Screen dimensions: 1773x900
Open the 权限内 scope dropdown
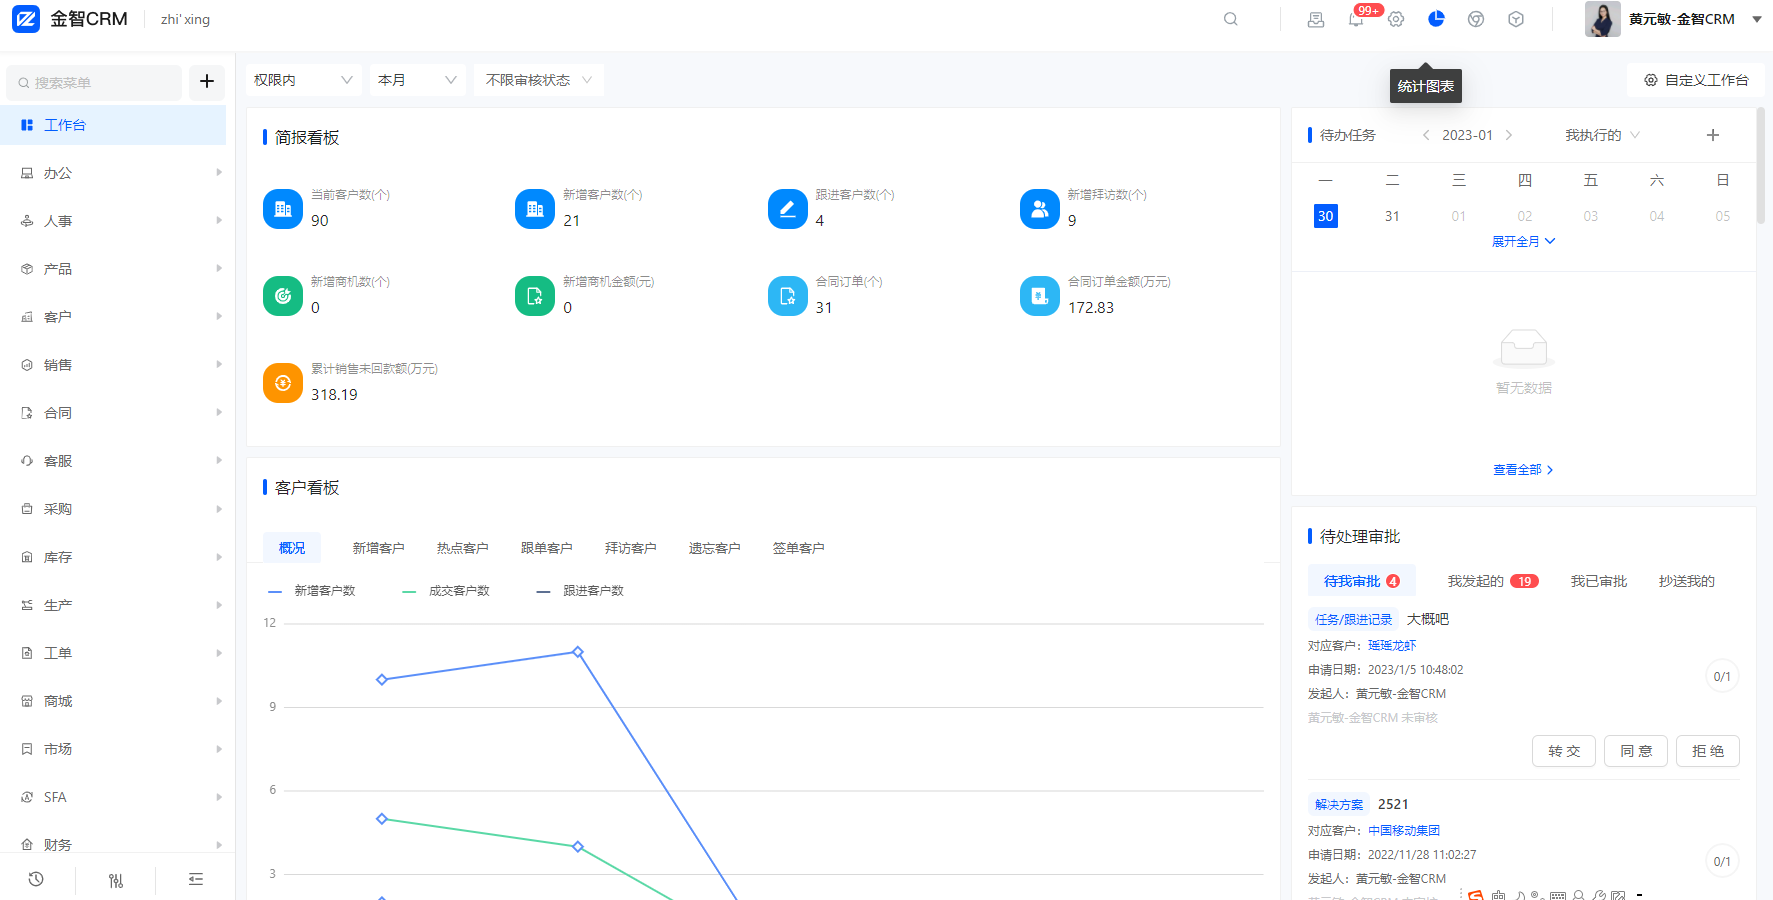(304, 80)
